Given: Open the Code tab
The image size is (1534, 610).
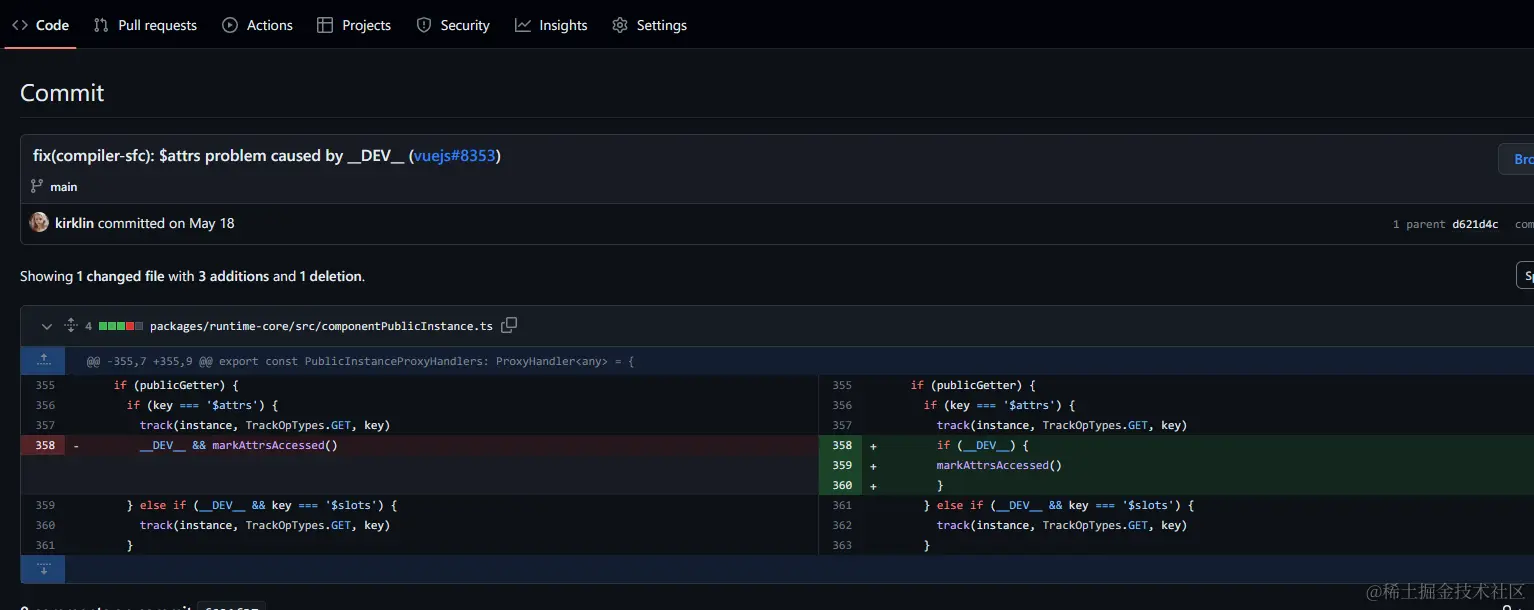Looking at the screenshot, I should [41, 25].
